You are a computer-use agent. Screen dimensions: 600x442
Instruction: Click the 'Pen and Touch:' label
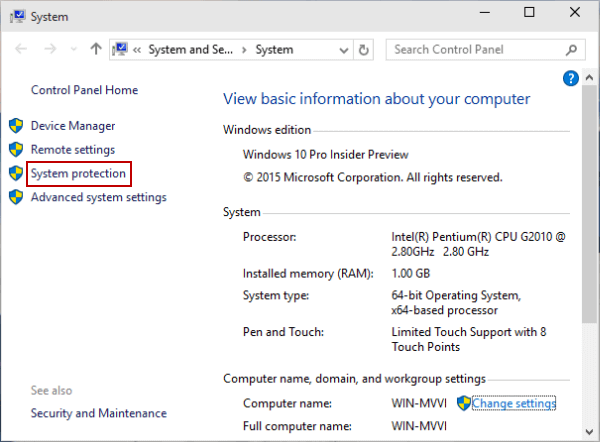coord(284,332)
